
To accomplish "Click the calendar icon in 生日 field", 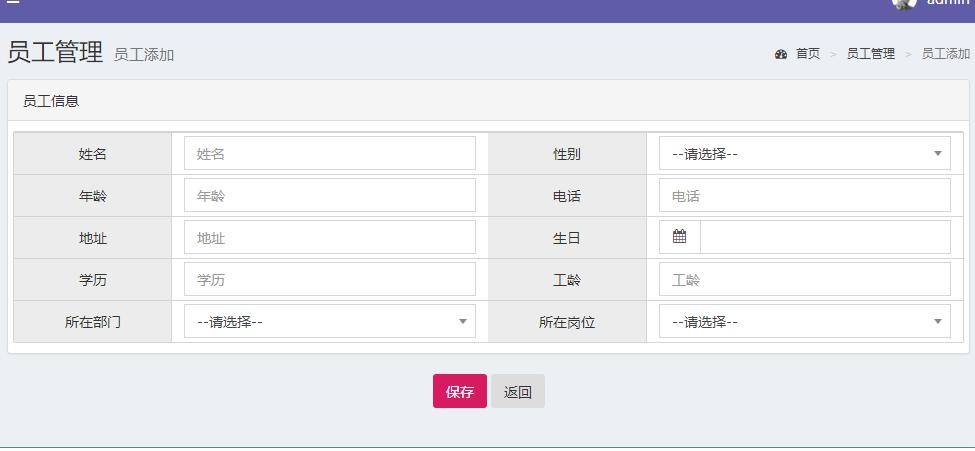I will pyautogui.click(x=680, y=237).
